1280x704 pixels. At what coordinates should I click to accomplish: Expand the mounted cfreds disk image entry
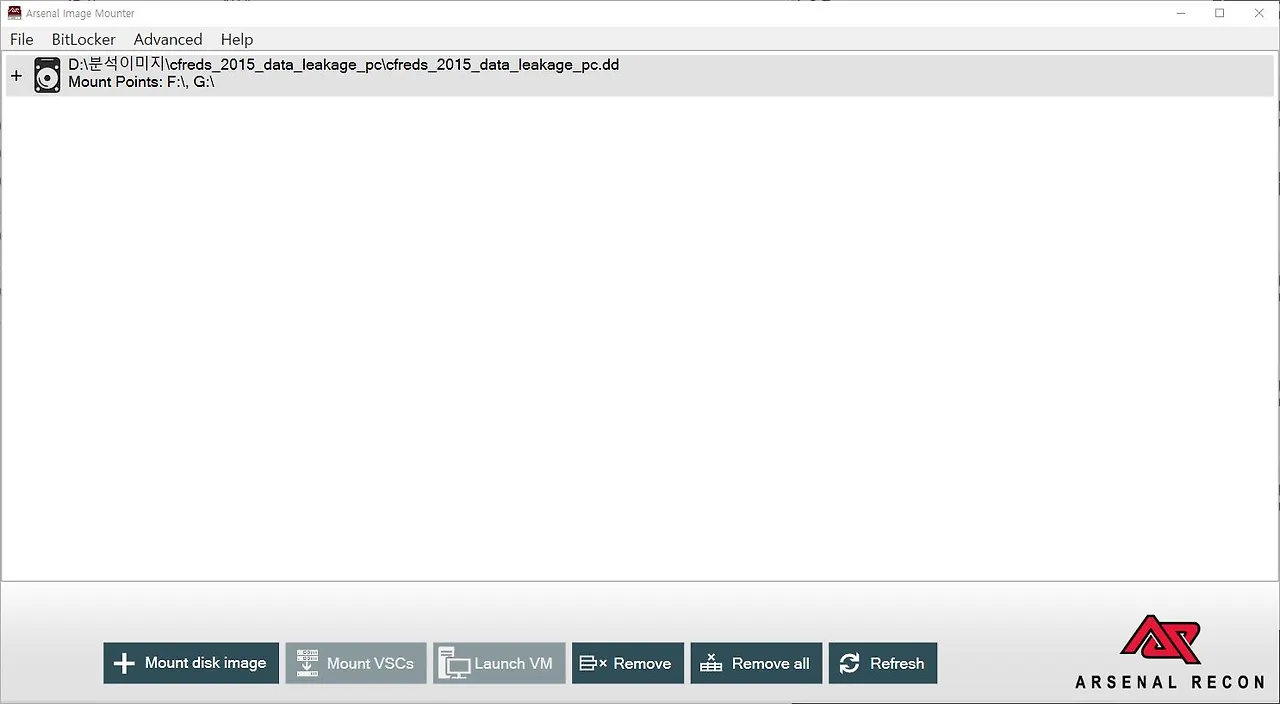point(16,75)
